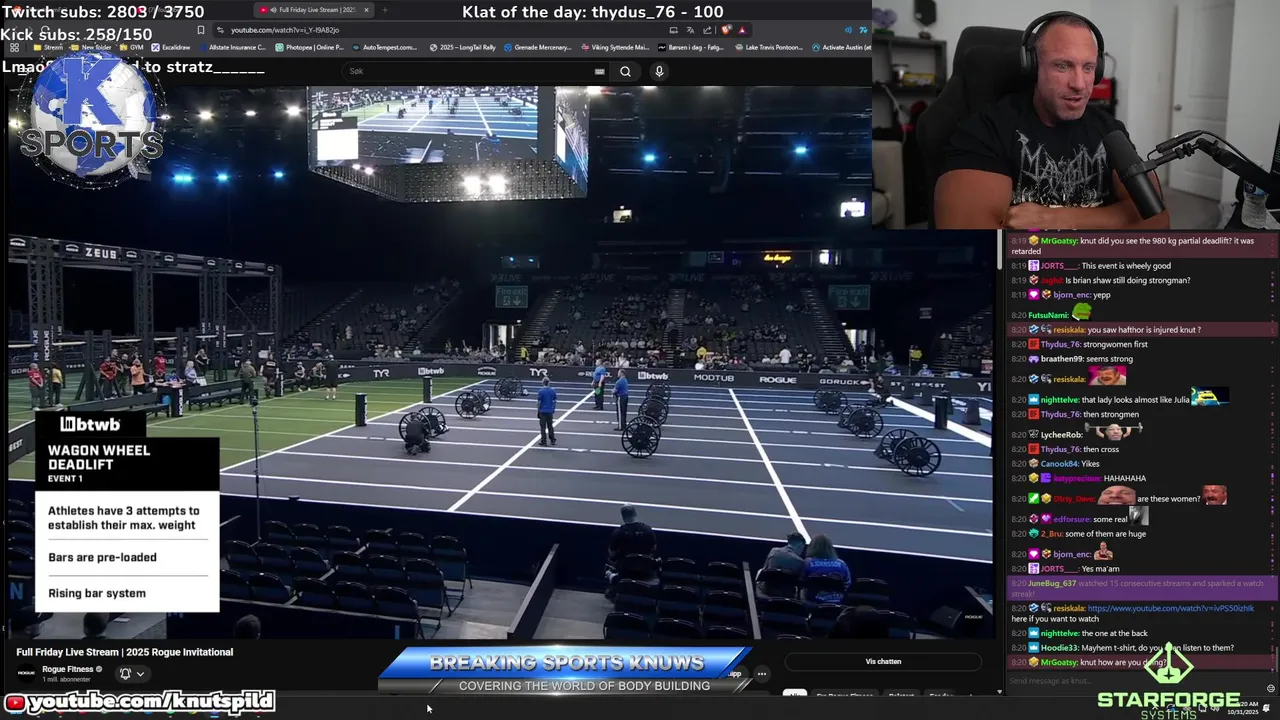Click username MrGoatsy in top chat message

pyautogui.click(x=1059, y=241)
